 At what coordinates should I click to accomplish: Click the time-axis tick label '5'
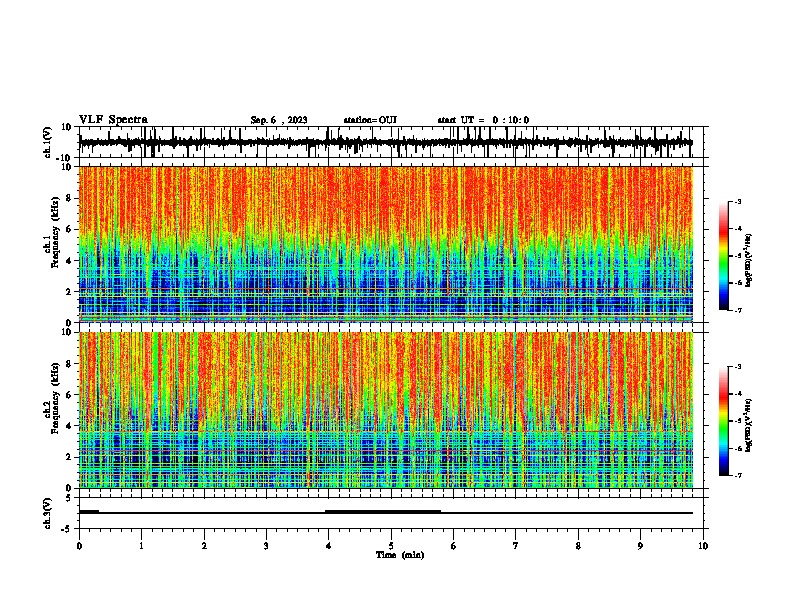point(391,546)
